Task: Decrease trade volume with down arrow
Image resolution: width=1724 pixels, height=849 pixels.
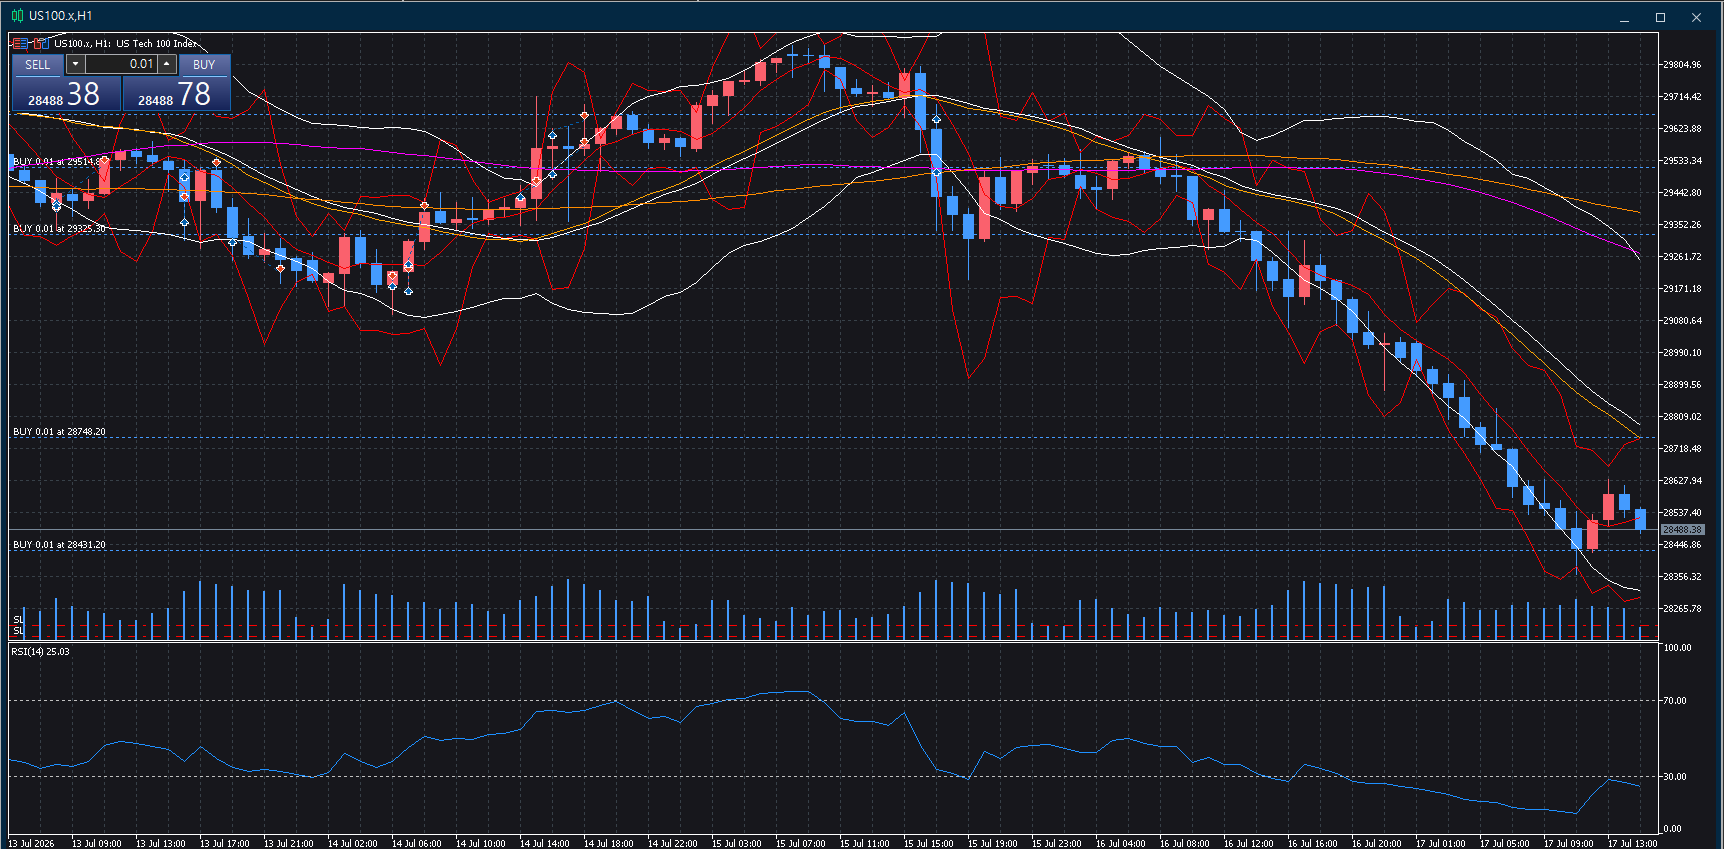Action: pyautogui.click(x=75, y=64)
